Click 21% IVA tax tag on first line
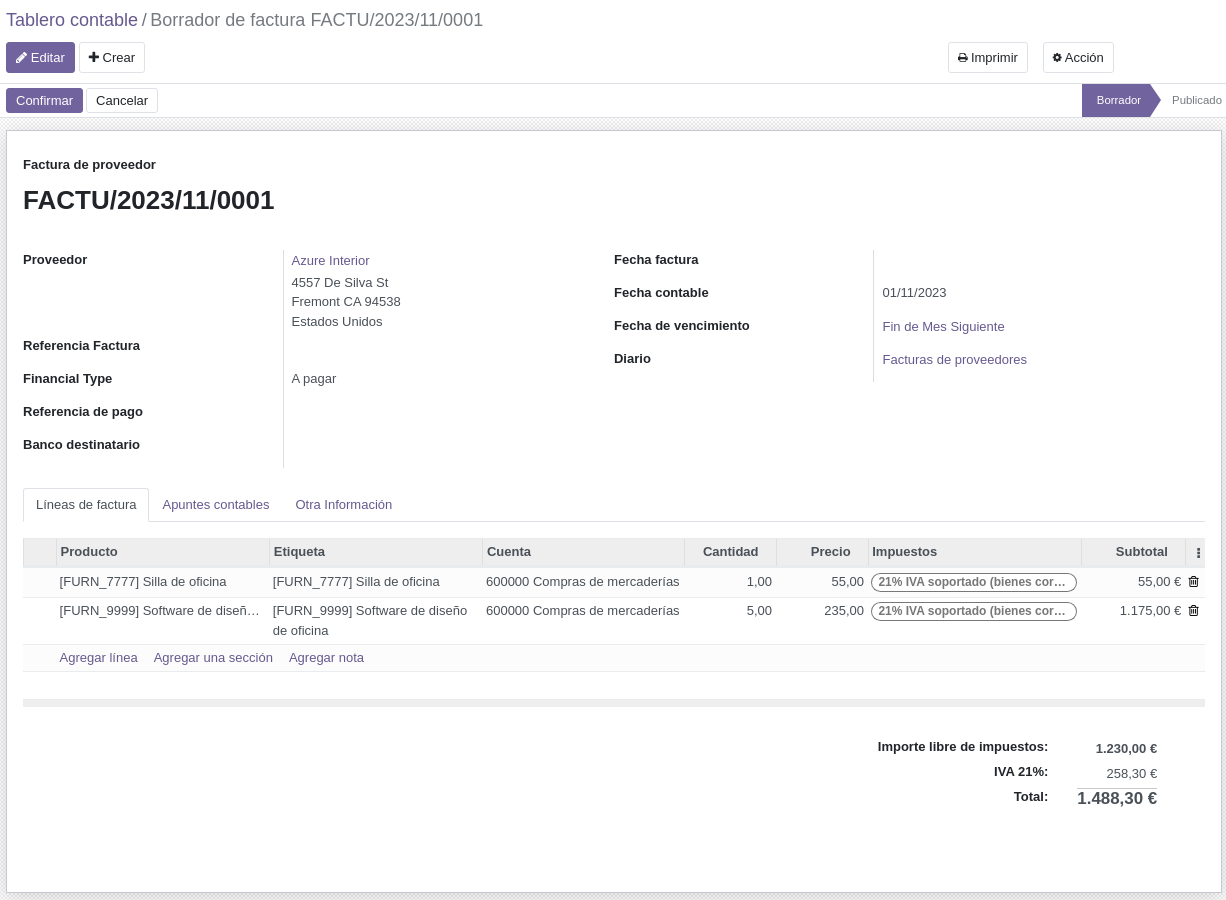This screenshot has height=900, width=1226. 974,582
